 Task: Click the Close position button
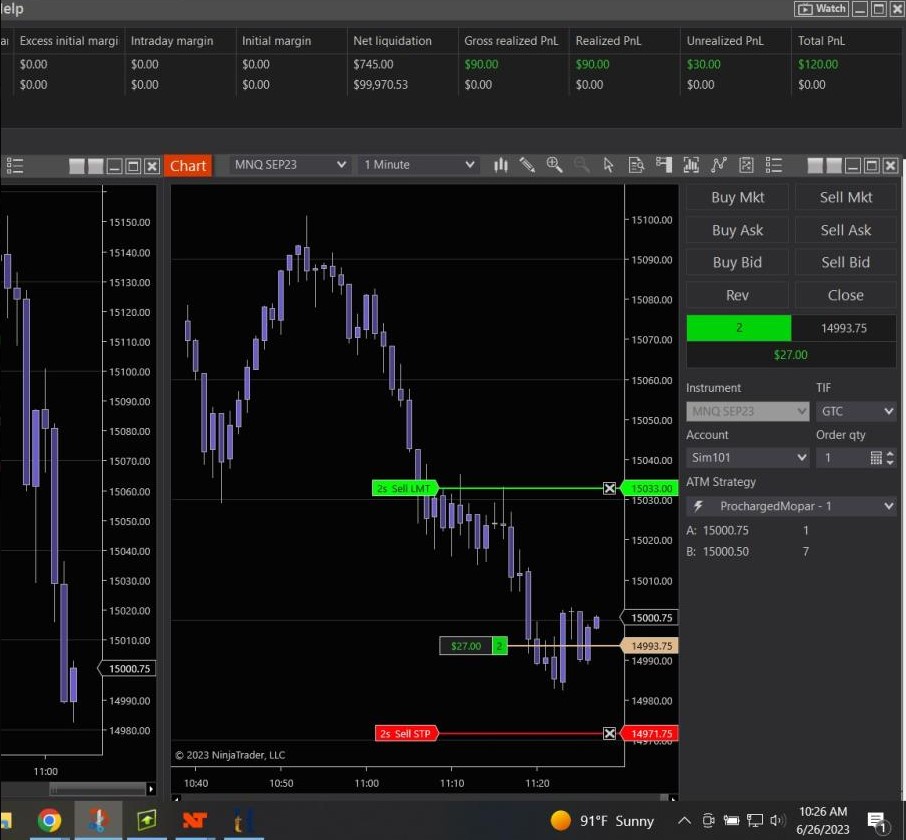tap(846, 295)
